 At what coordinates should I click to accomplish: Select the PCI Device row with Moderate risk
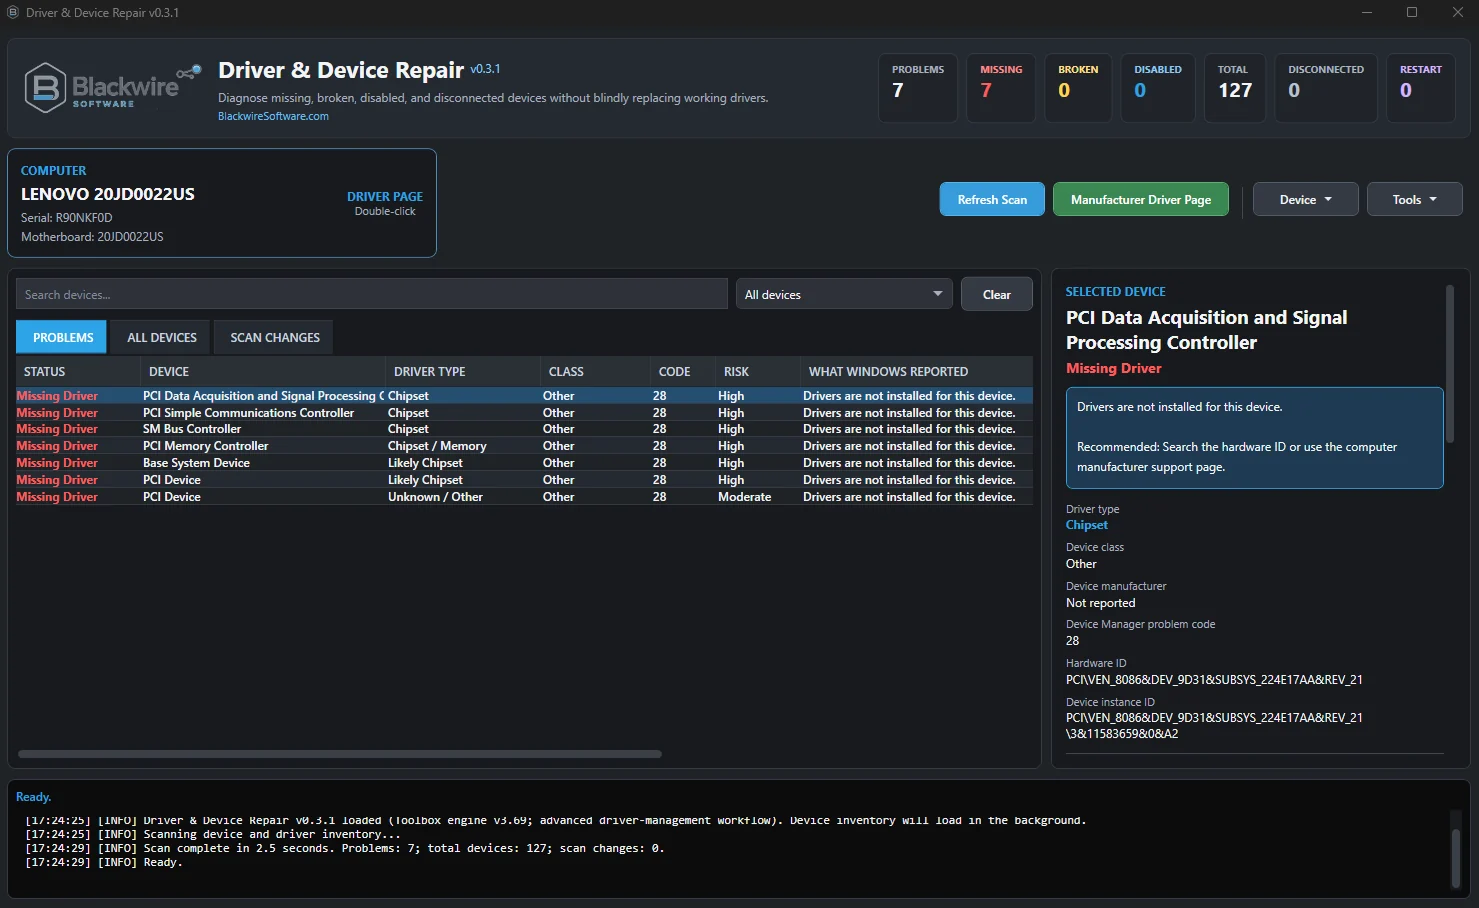pyautogui.click(x=524, y=497)
